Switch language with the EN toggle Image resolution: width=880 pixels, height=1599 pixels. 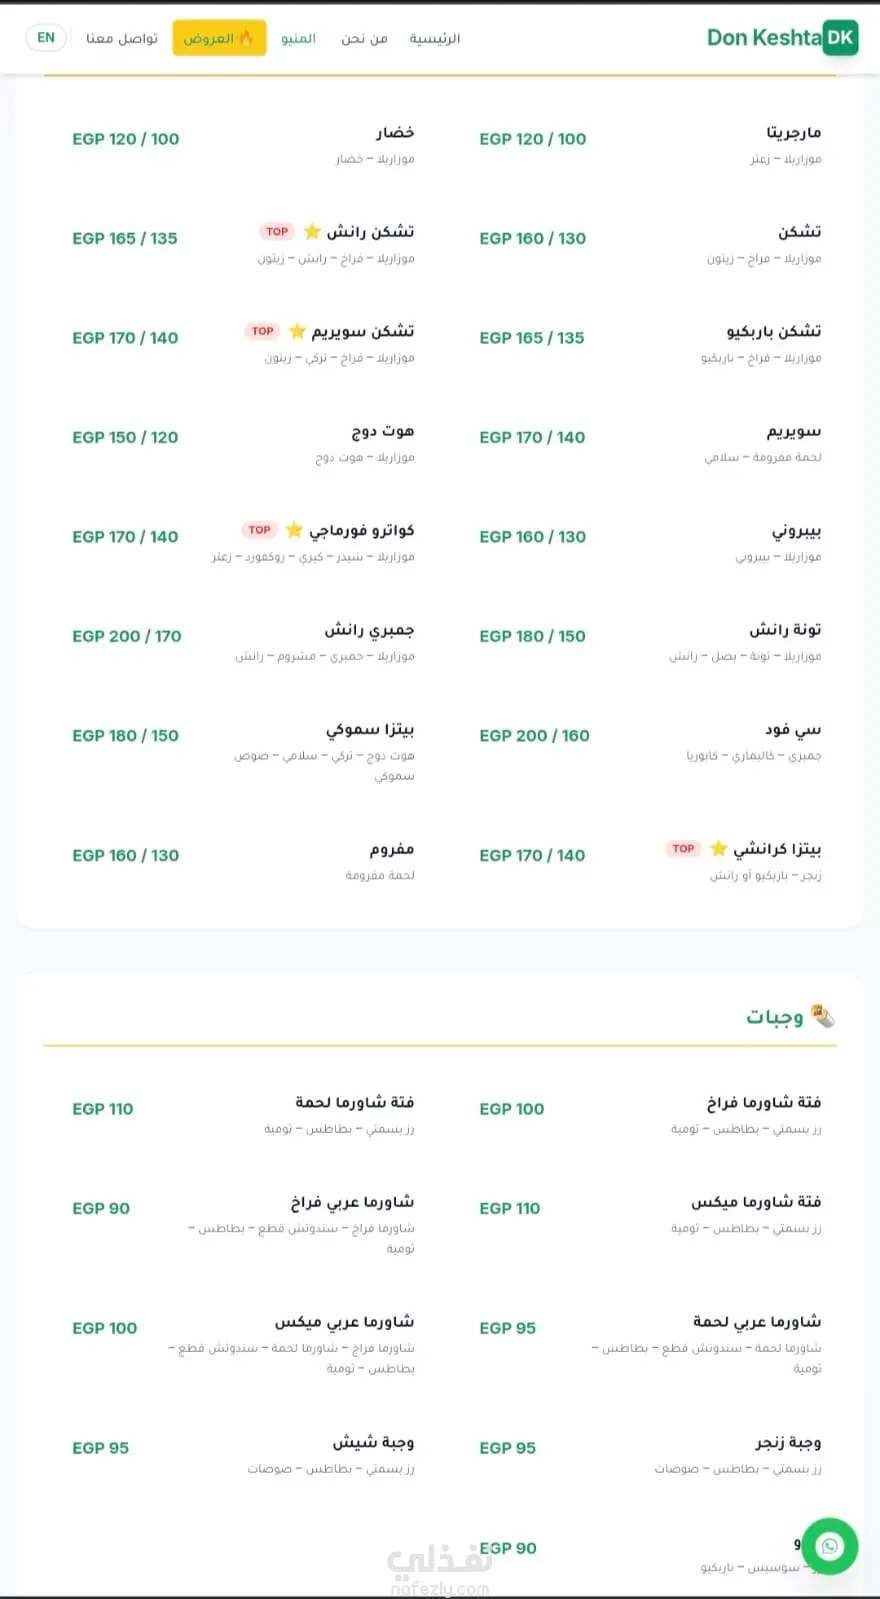[46, 38]
